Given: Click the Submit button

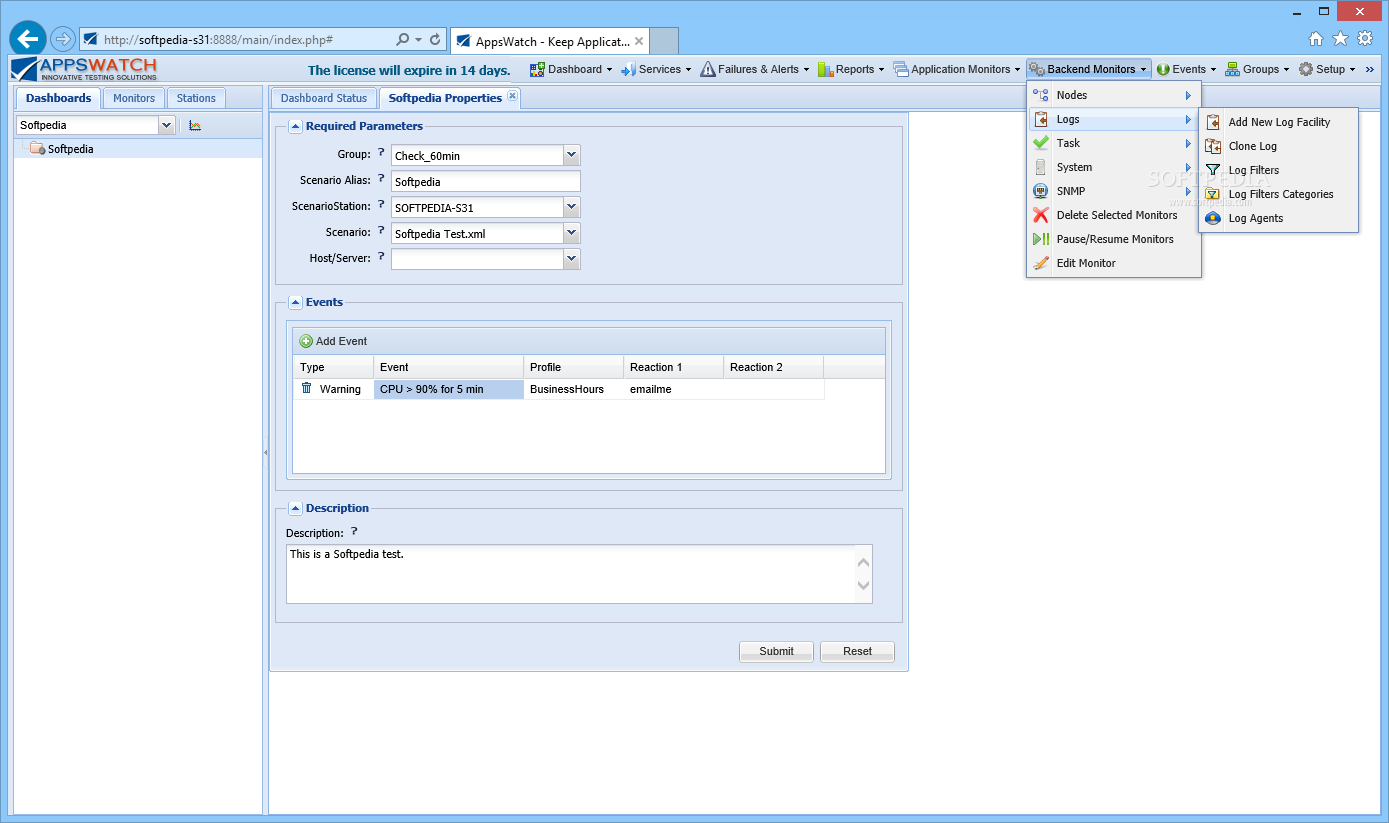Looking at the screenshot, I should click(x=776, y=651).
